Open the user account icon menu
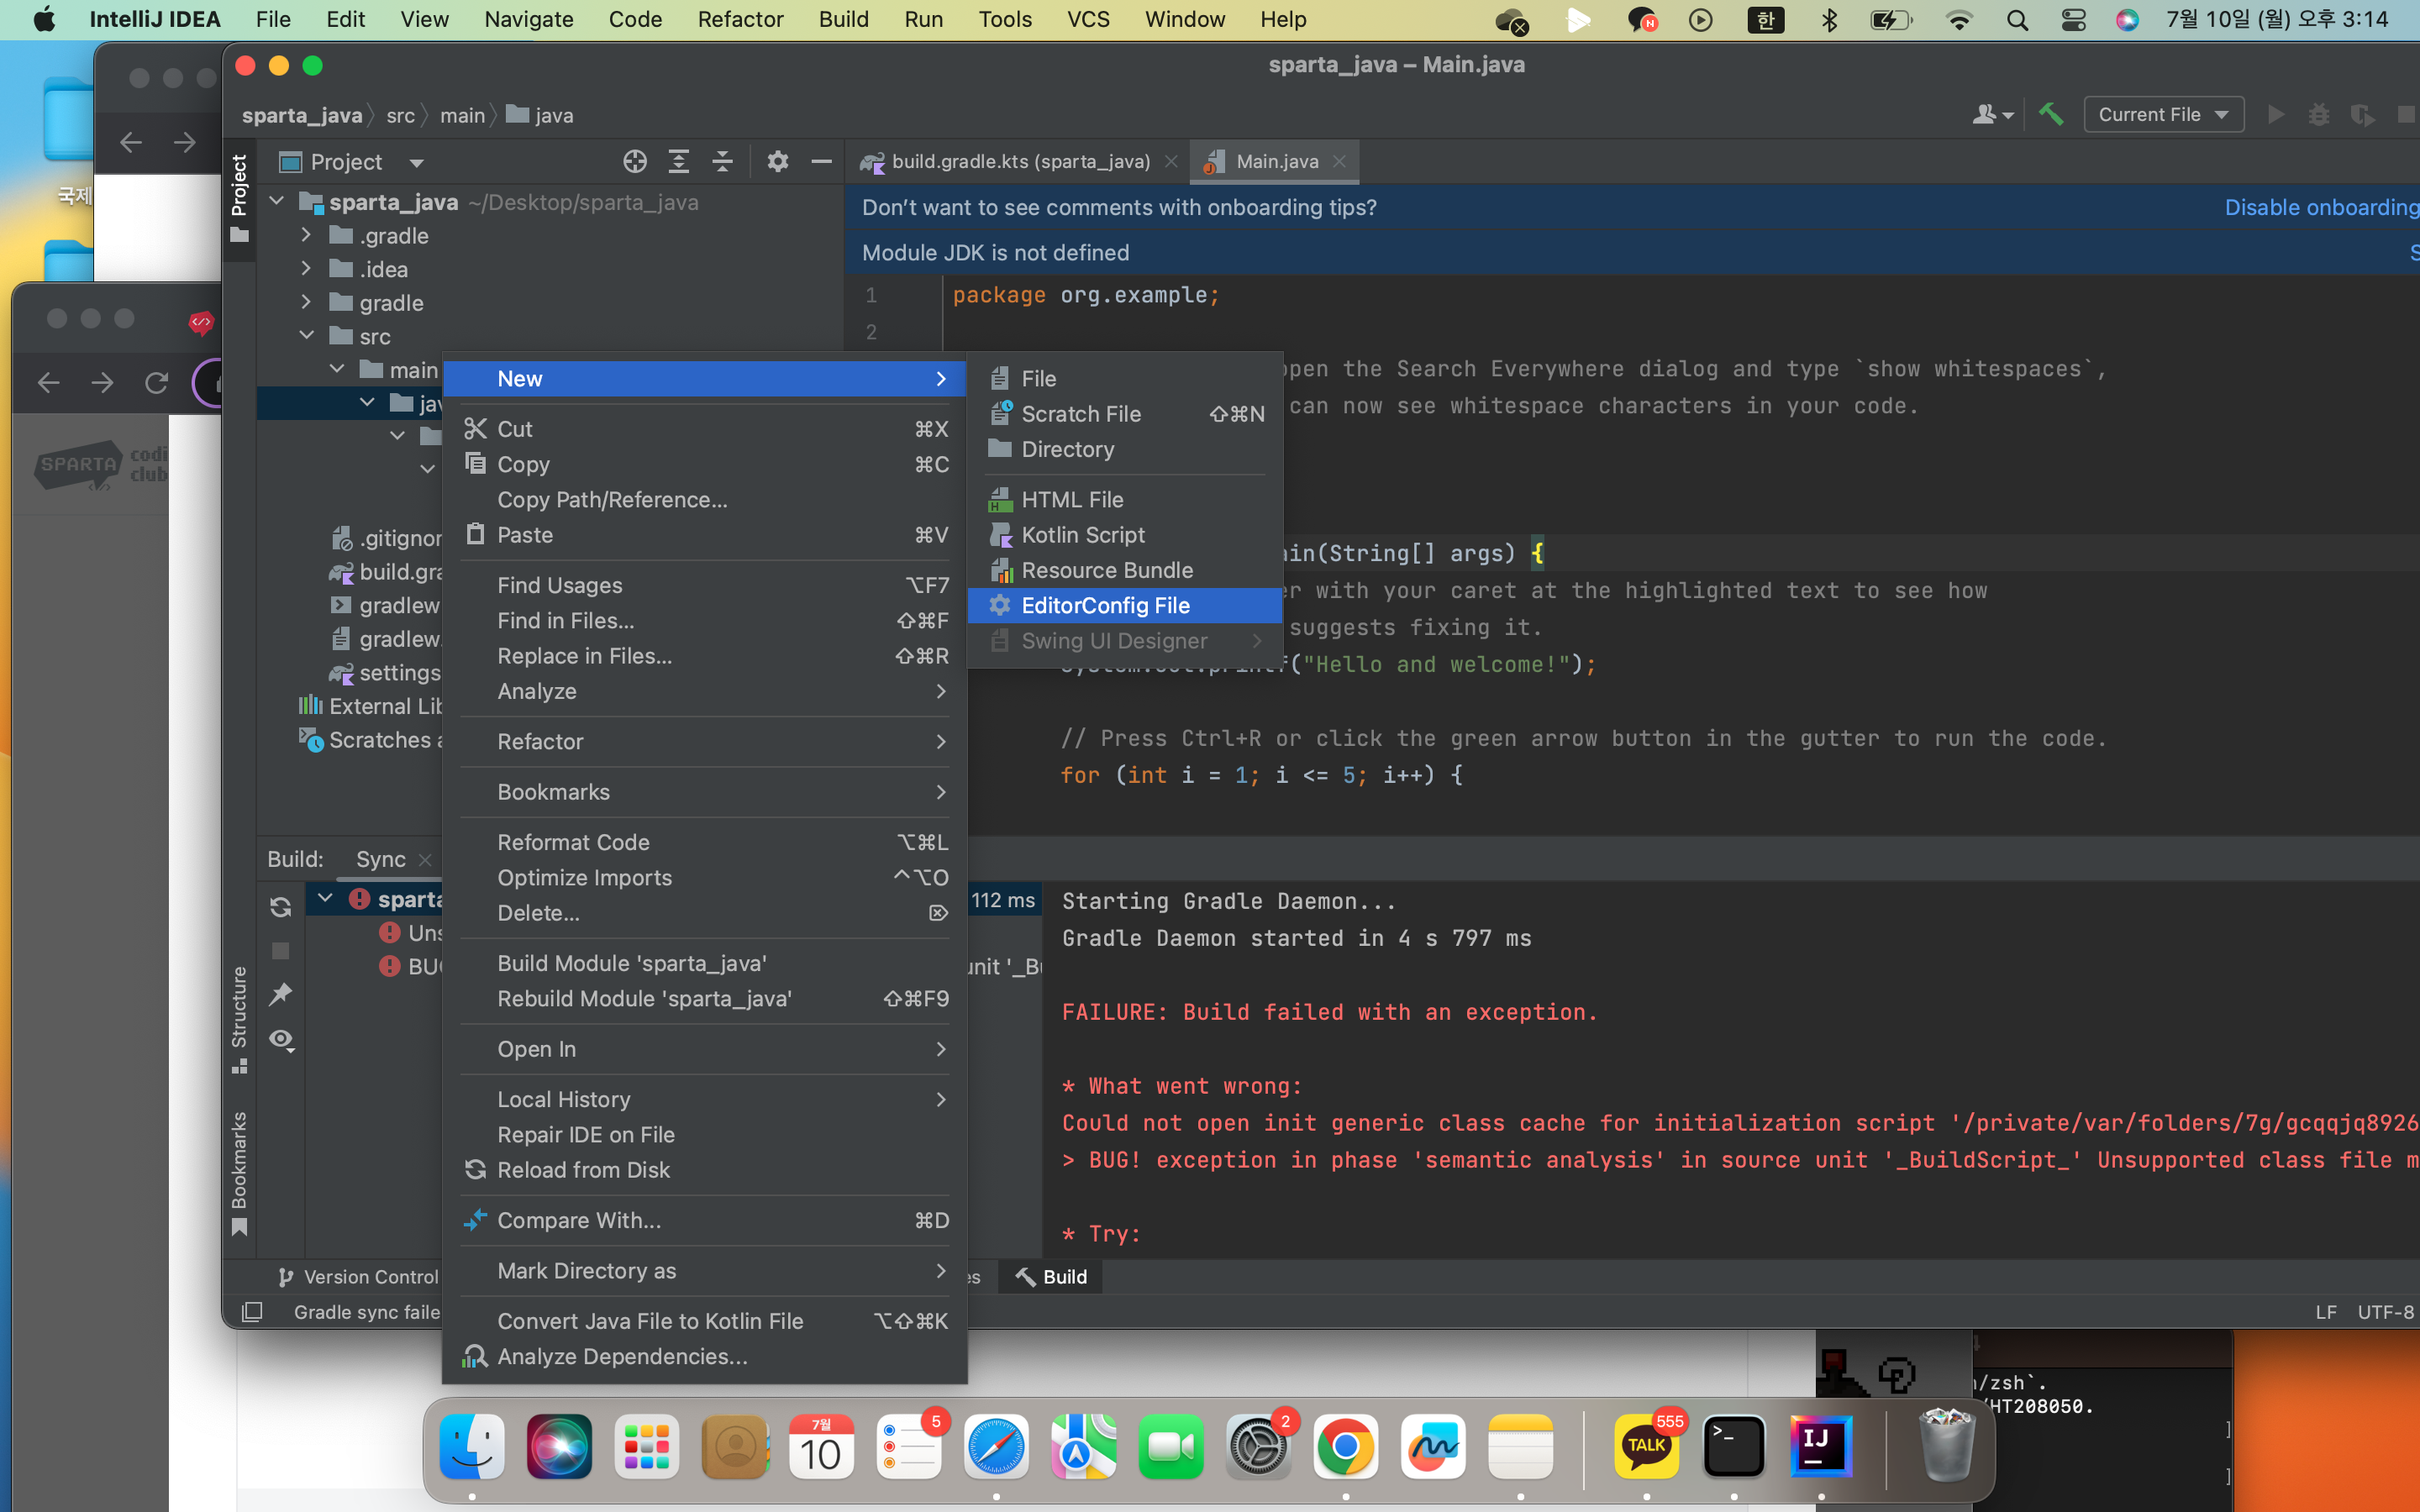This screenshot has width=2420, height=1512. click(x=1992, y=115)
